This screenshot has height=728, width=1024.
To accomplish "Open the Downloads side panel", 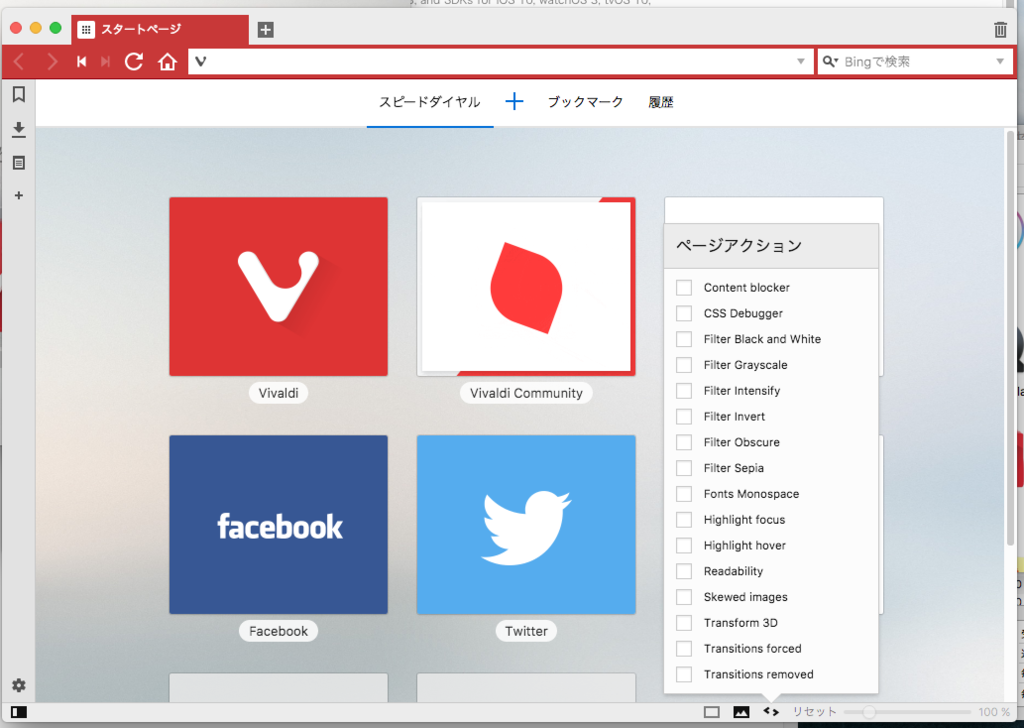I will pos(19,129).
